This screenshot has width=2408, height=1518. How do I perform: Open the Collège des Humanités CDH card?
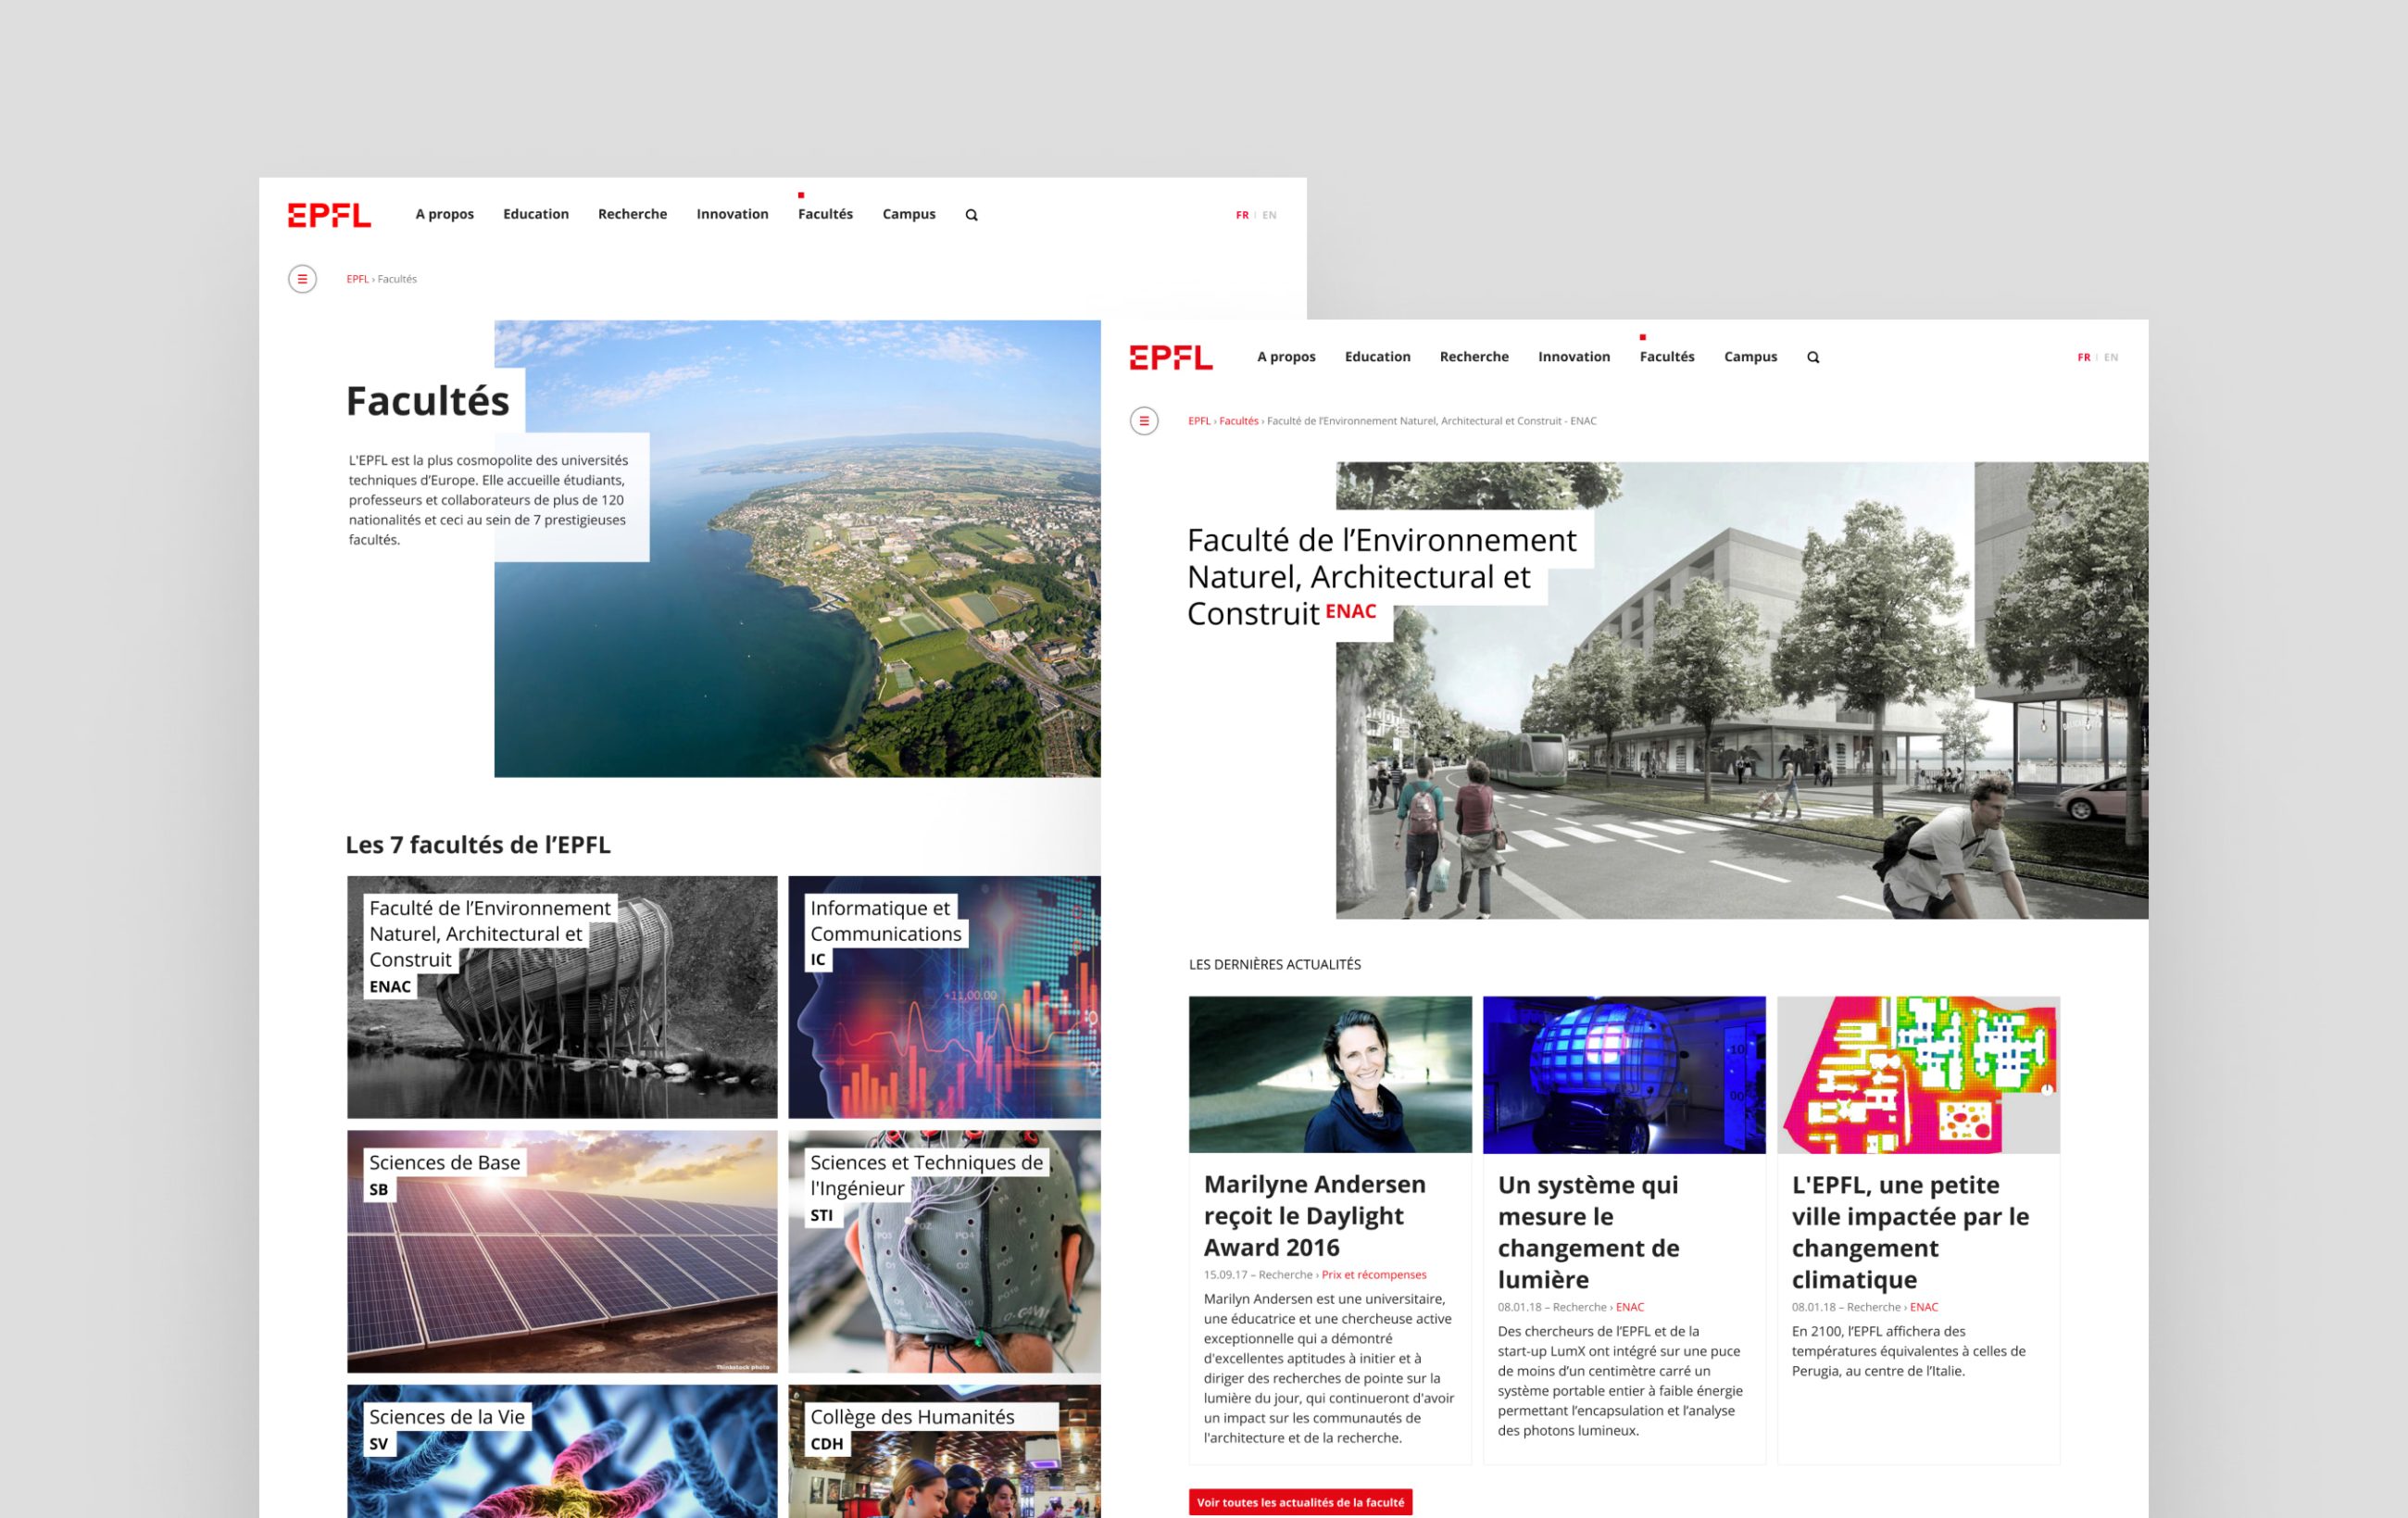[x=944, y=1451]
